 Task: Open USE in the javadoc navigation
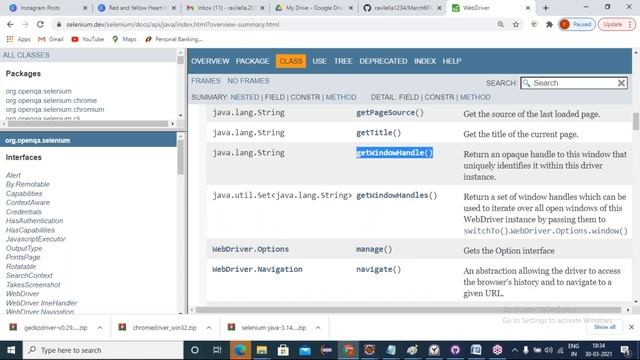pyautogui.click(x=319, y=61)
